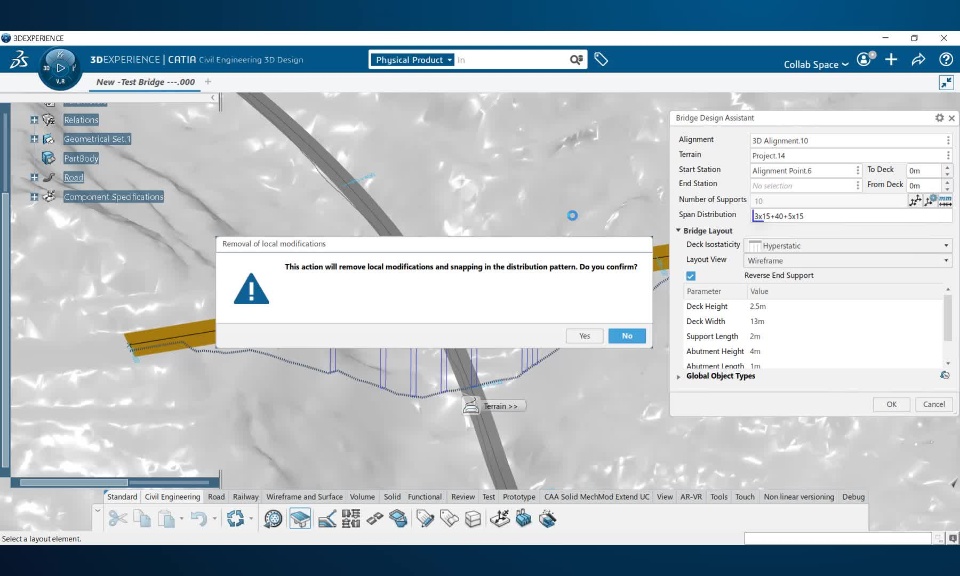Open the Physical Product search filter dropdown
The image size is (960, 576).
412,59
